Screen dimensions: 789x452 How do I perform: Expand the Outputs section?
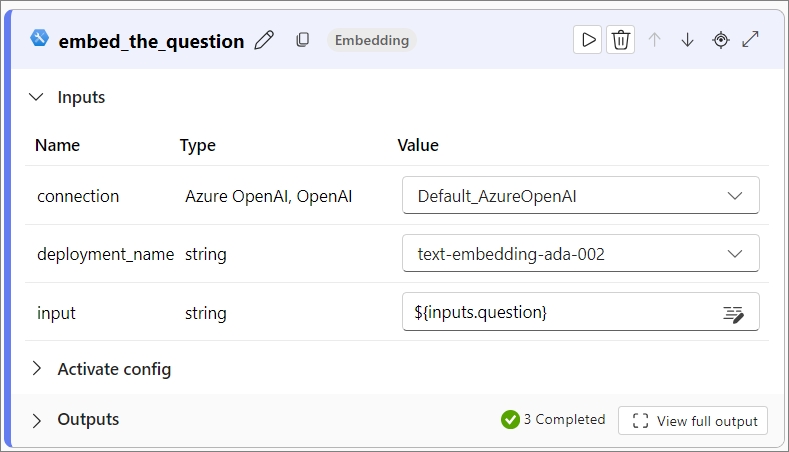[37, 420]
